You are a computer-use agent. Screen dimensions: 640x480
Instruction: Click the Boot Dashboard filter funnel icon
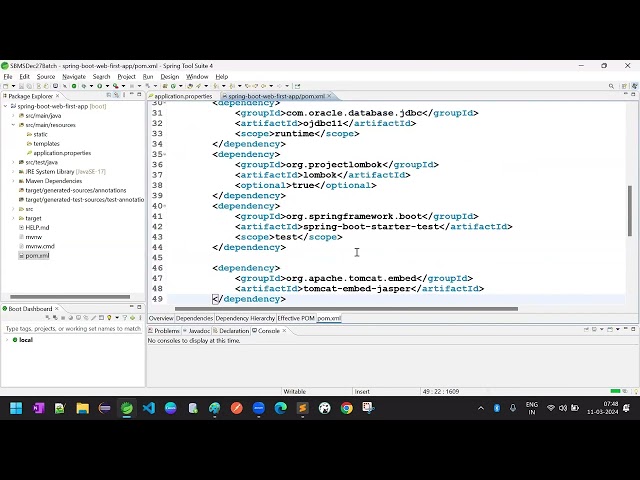coord(124,318)
